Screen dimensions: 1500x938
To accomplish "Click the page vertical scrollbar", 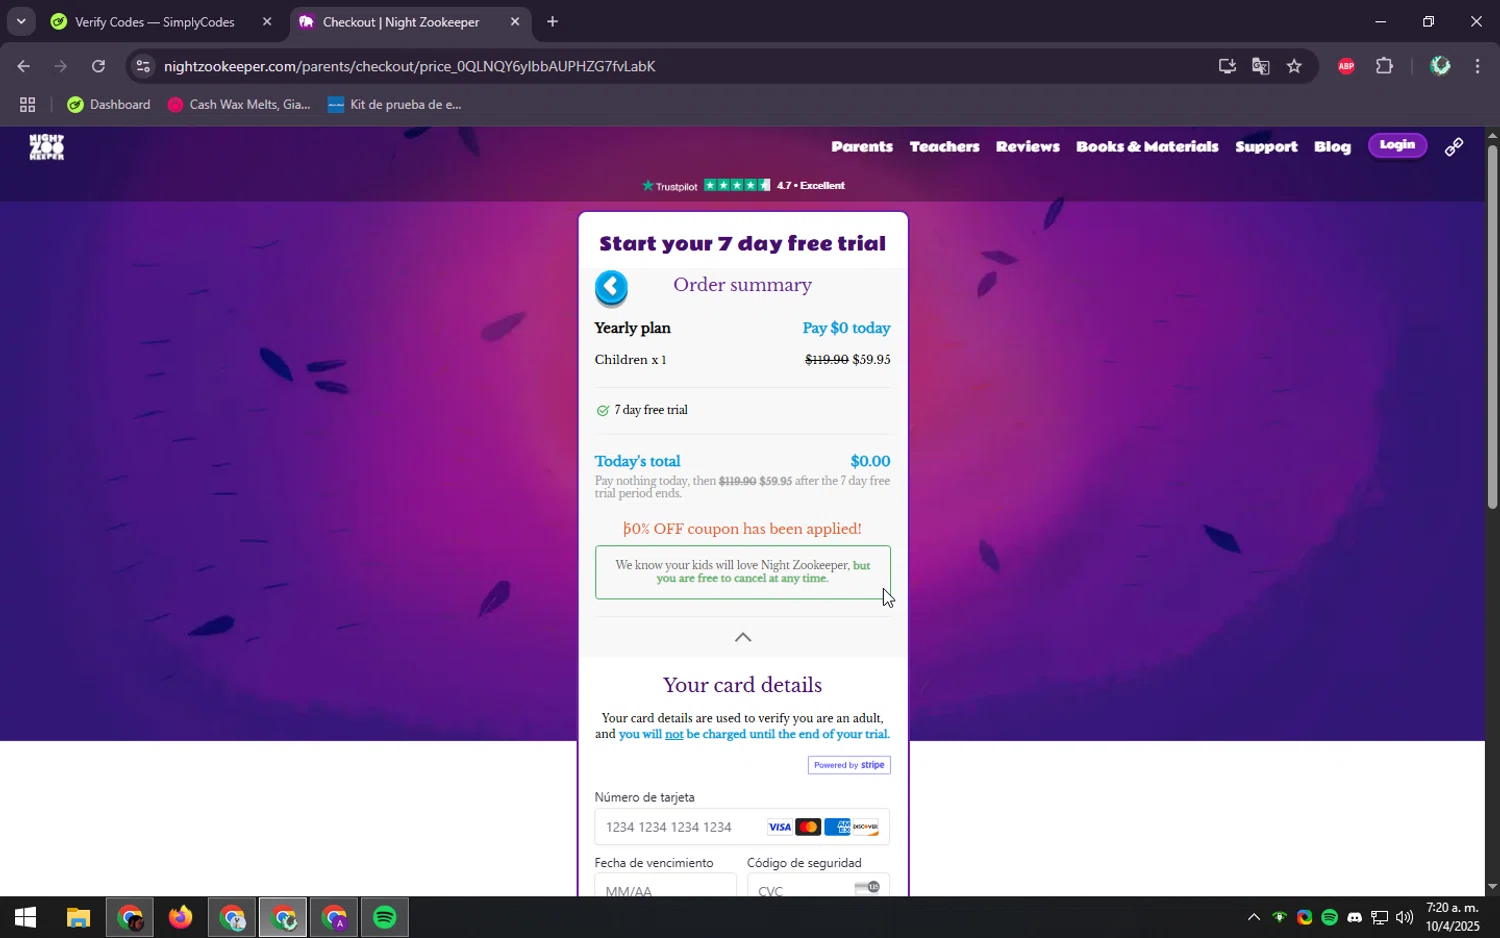I will coord(1492,326).
